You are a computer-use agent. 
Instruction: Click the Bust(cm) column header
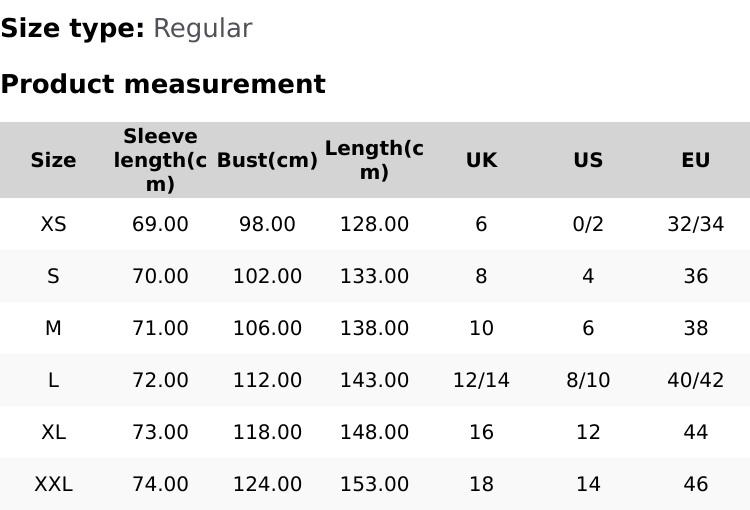pyautogui.click(x=267, y=160)
